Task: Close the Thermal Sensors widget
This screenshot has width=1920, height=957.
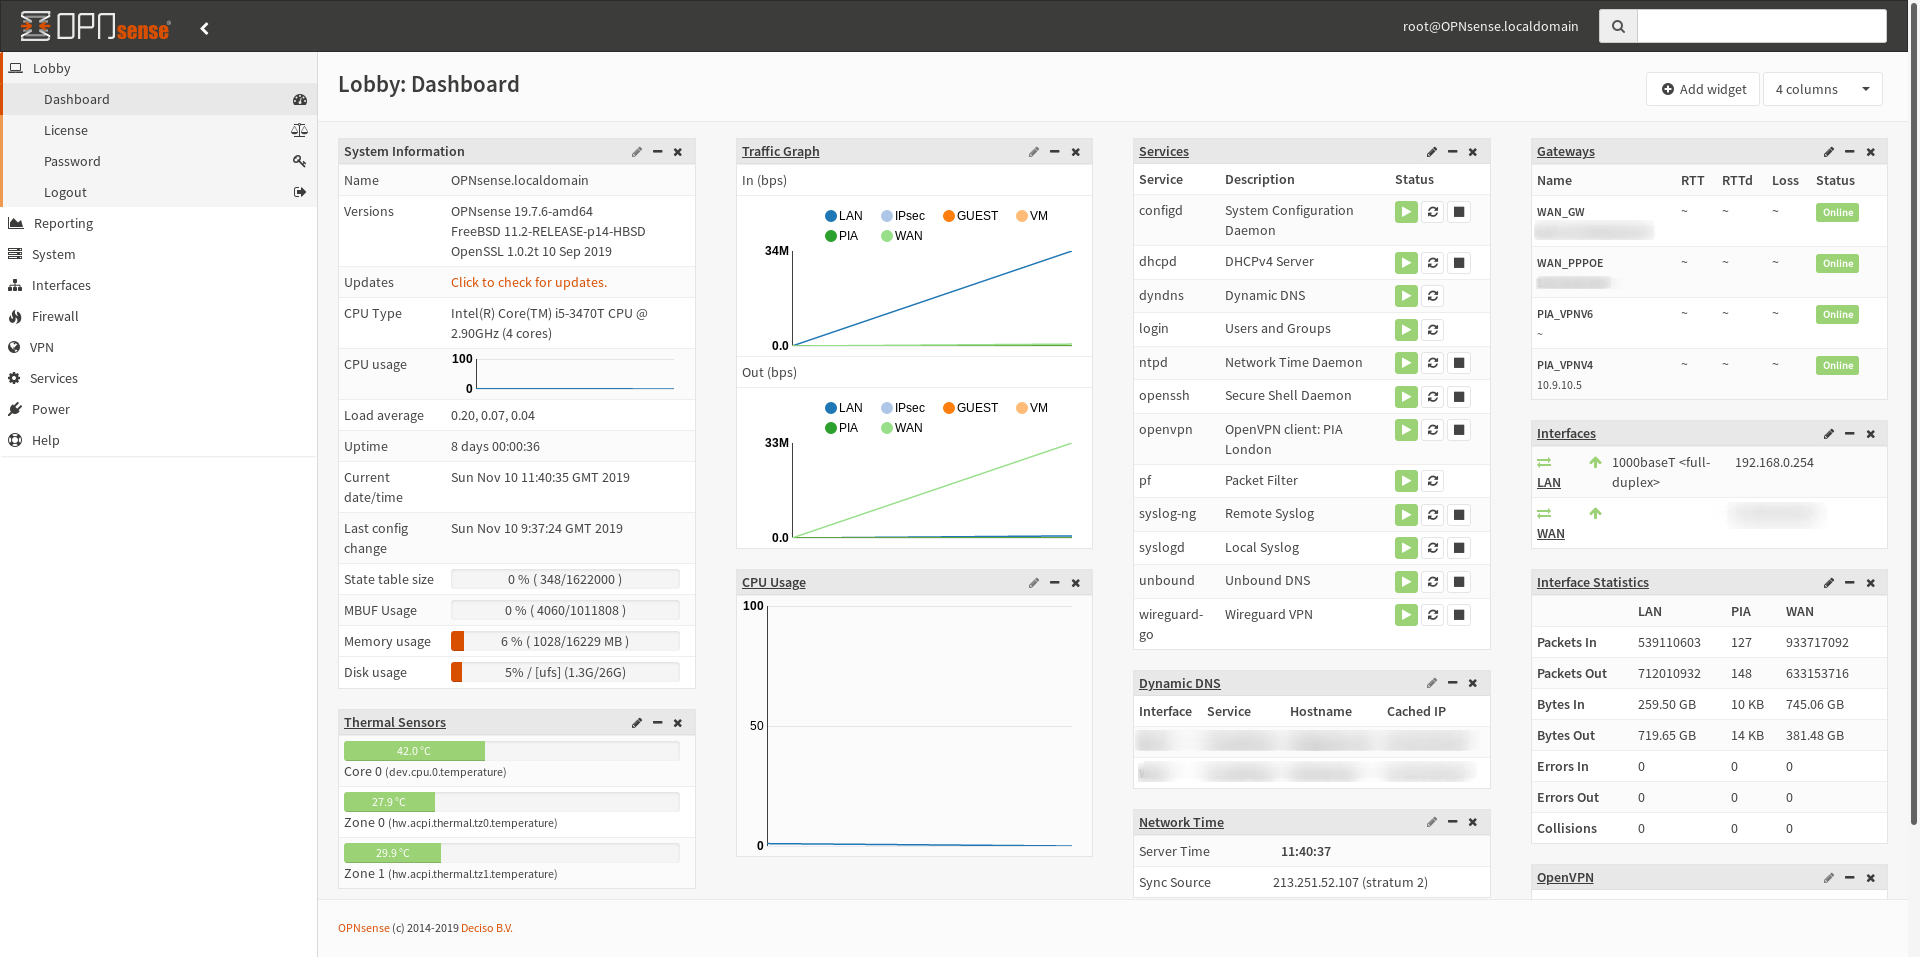Action: (x=678, y=723)
